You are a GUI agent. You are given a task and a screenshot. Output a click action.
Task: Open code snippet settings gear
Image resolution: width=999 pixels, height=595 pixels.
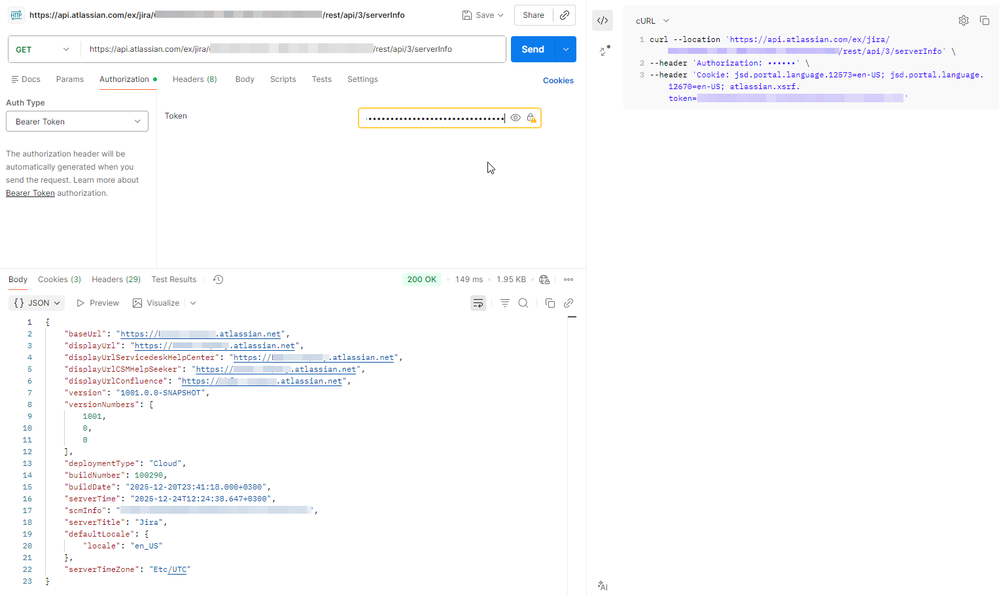tap(963, 20)
